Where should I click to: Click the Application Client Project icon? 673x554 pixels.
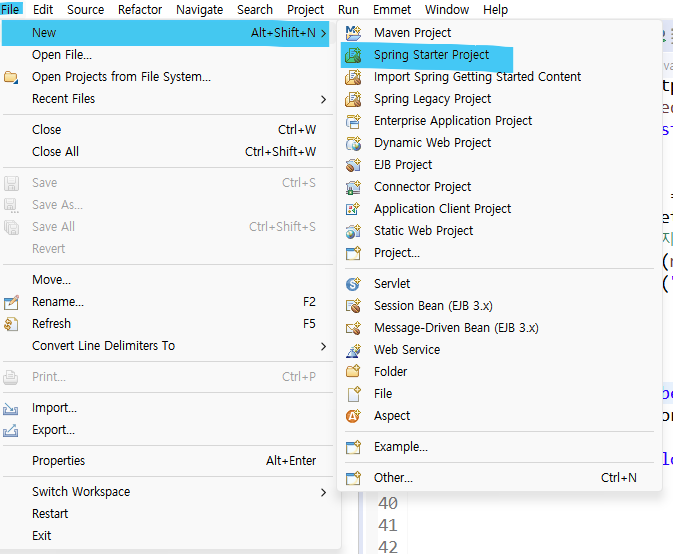click(353, 209)
